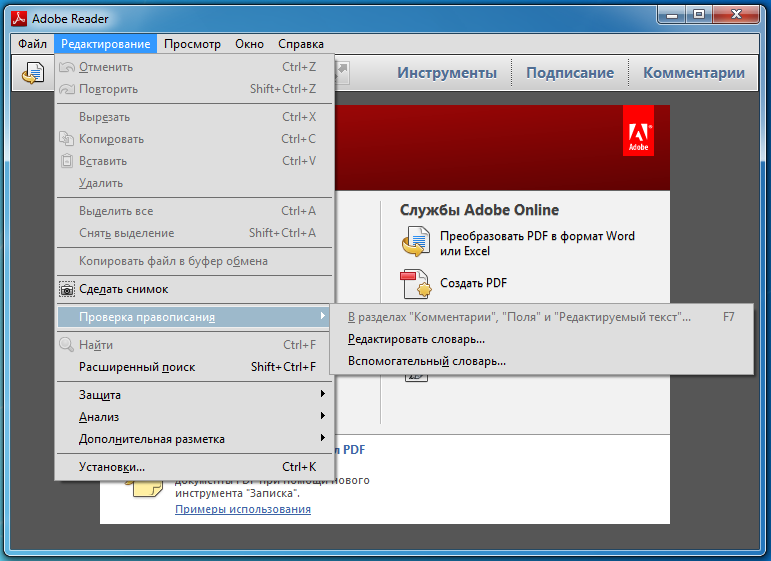Click the Adobe Reader logo in title bar
This screenshot has height=561, width=771.
[x=19, y=19]
